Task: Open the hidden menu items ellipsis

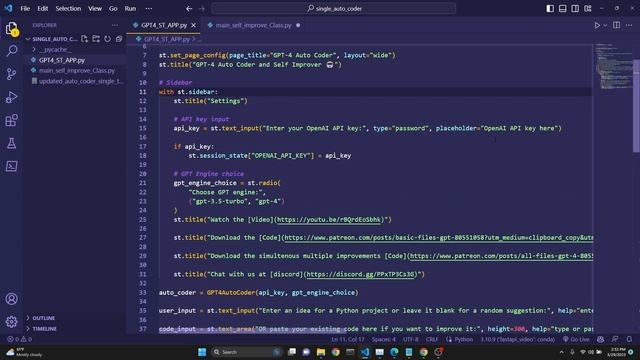Action: point(149,8)
